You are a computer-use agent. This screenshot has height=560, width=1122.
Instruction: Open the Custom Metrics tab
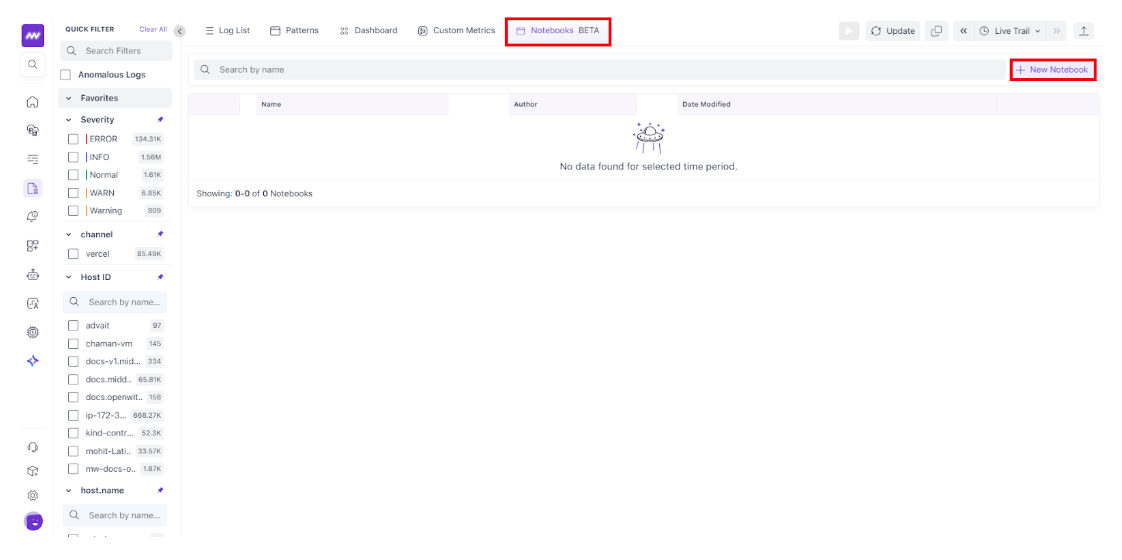coord(456,31)
